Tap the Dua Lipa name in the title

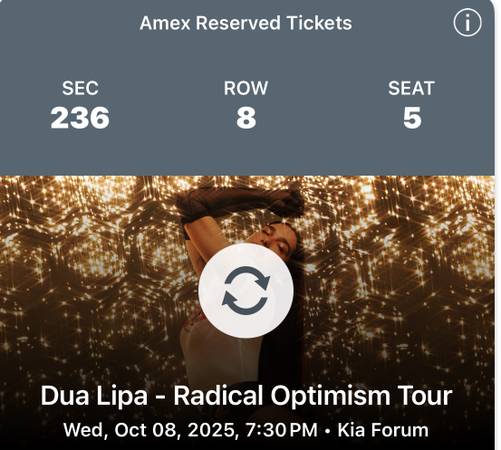tap(94, 396)
